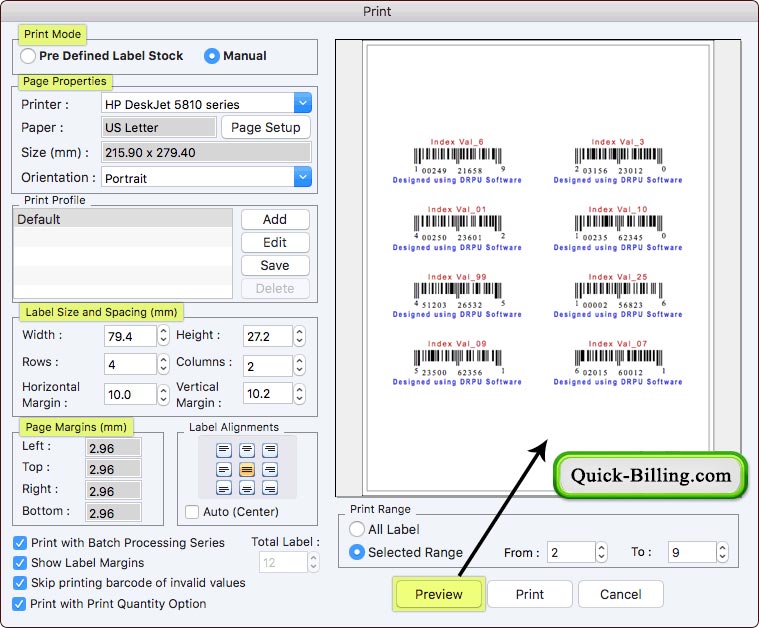Click the Index Val_6 barcode label preview
759x628 pixels.
click(457, 161)
